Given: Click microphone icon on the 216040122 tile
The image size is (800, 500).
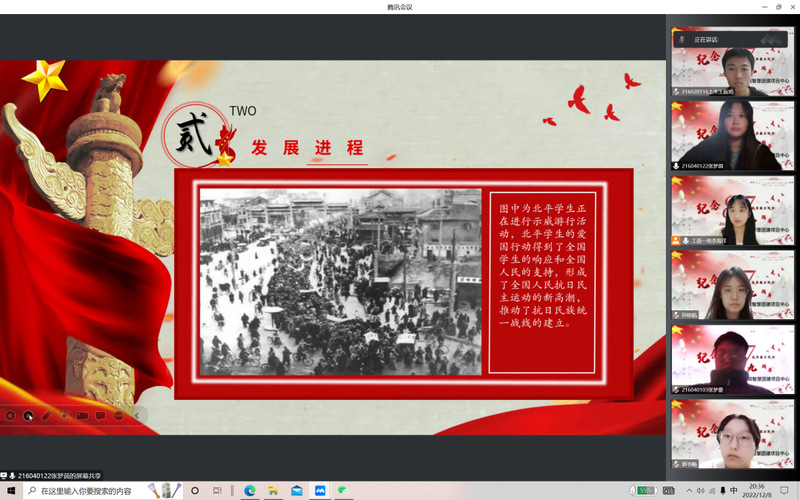Looking at the screenshot, I should pos(677,166).
